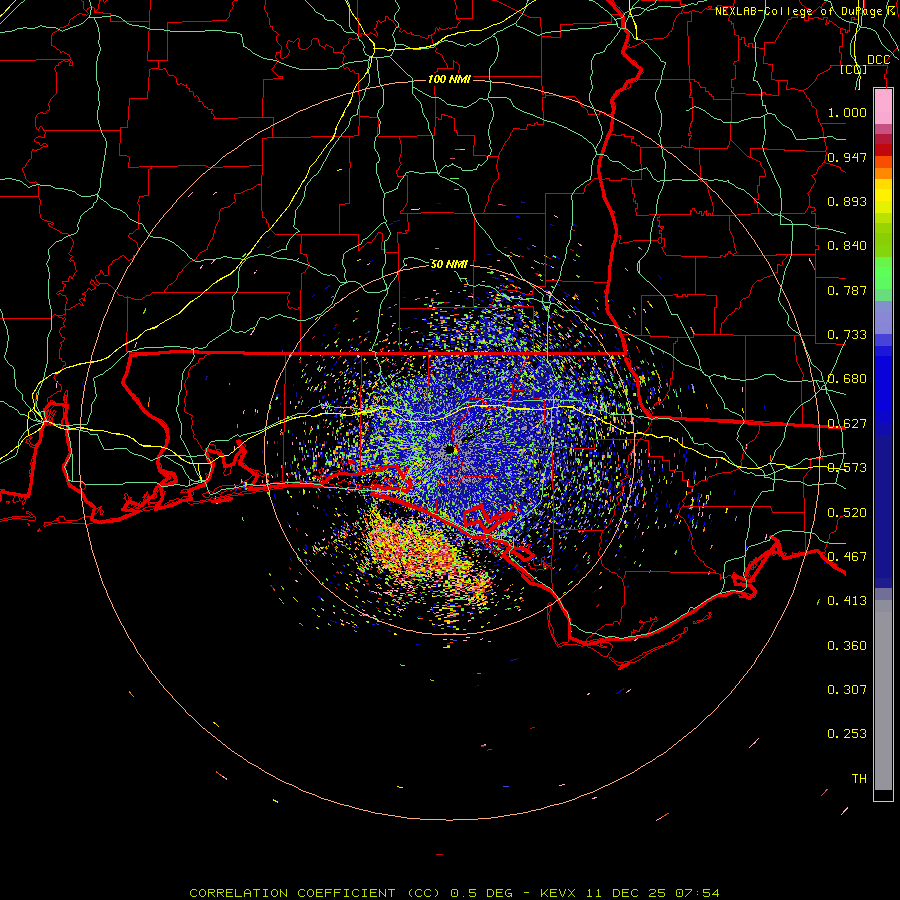Screen dimensions: 900x900
Task: Click the 0.413 legend value
Action: coord(847,601)
